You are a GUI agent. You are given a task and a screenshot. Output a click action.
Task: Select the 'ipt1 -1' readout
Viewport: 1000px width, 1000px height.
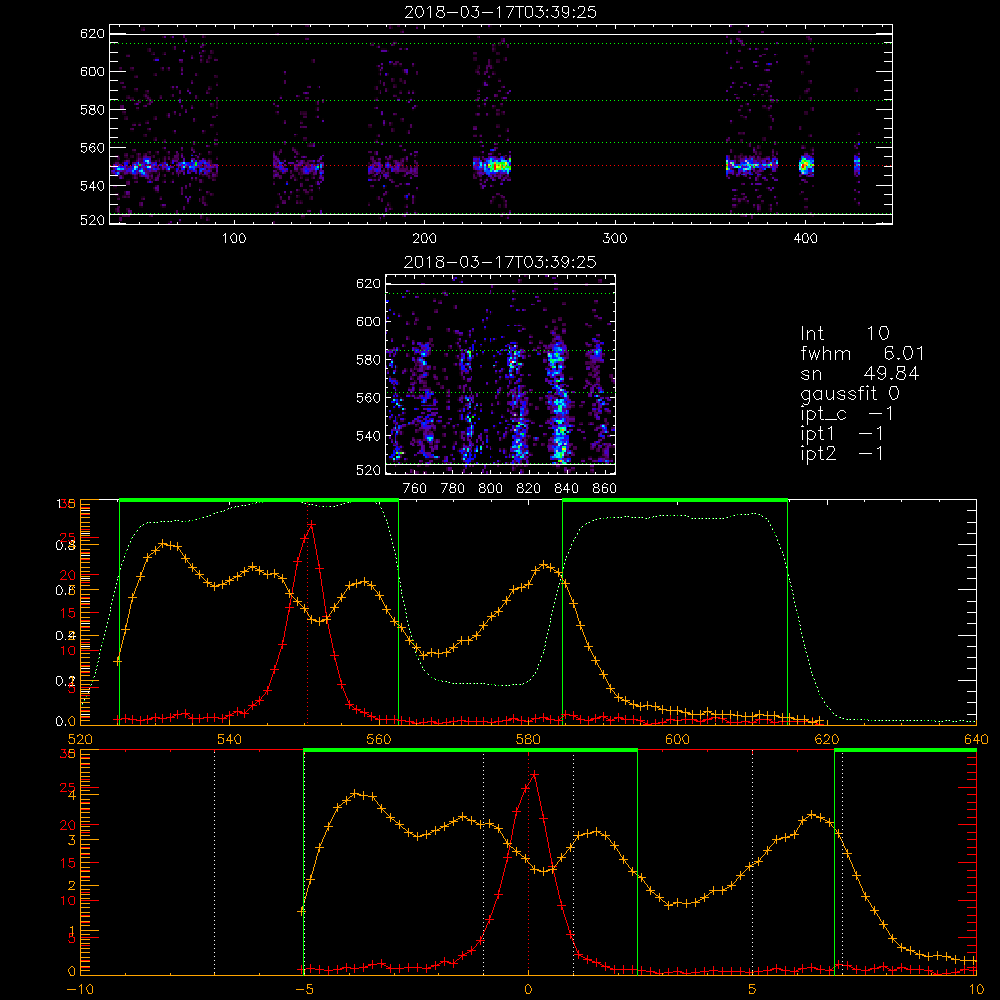coord(842,434)
